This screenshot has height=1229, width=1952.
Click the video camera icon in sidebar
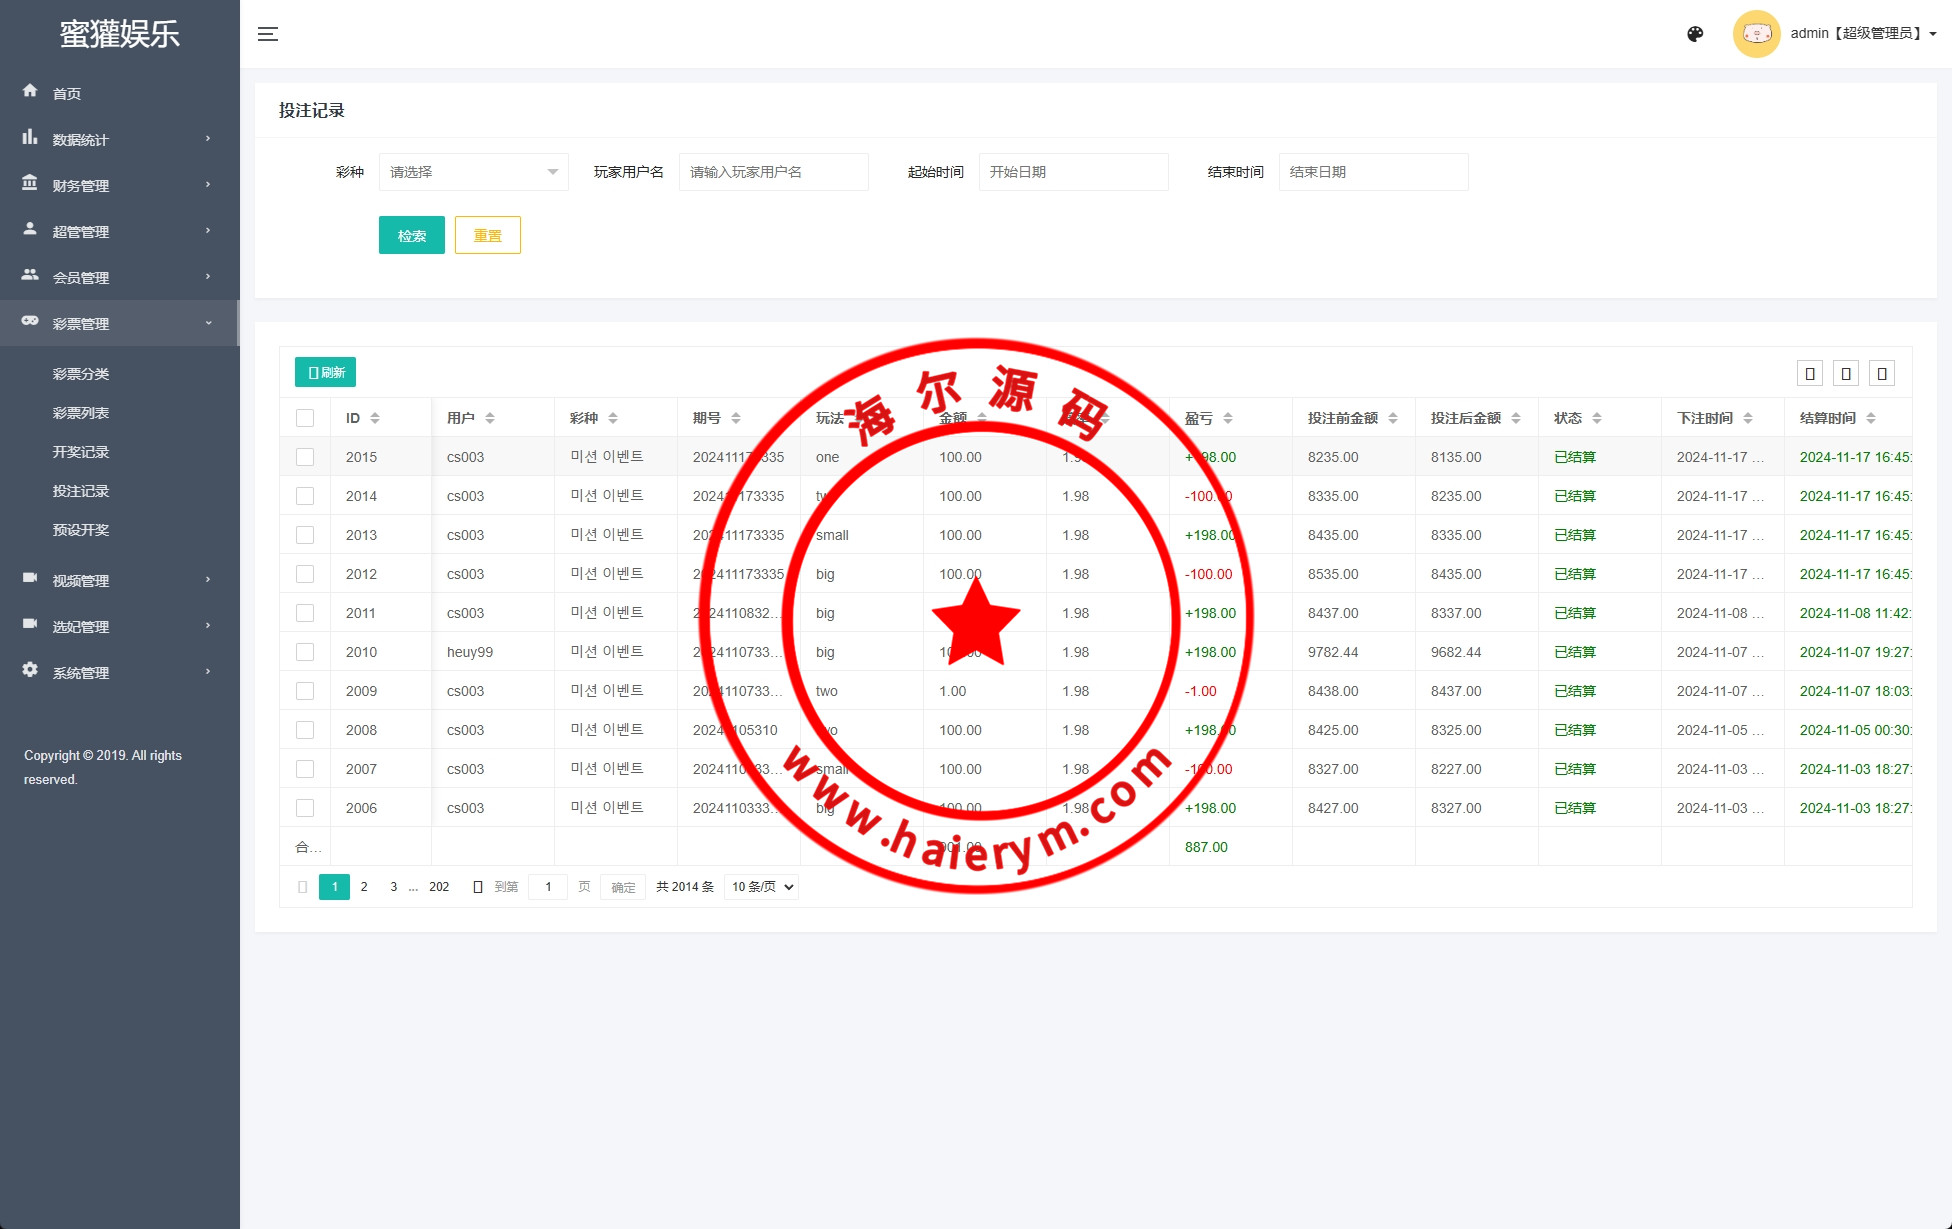point(30,578)
